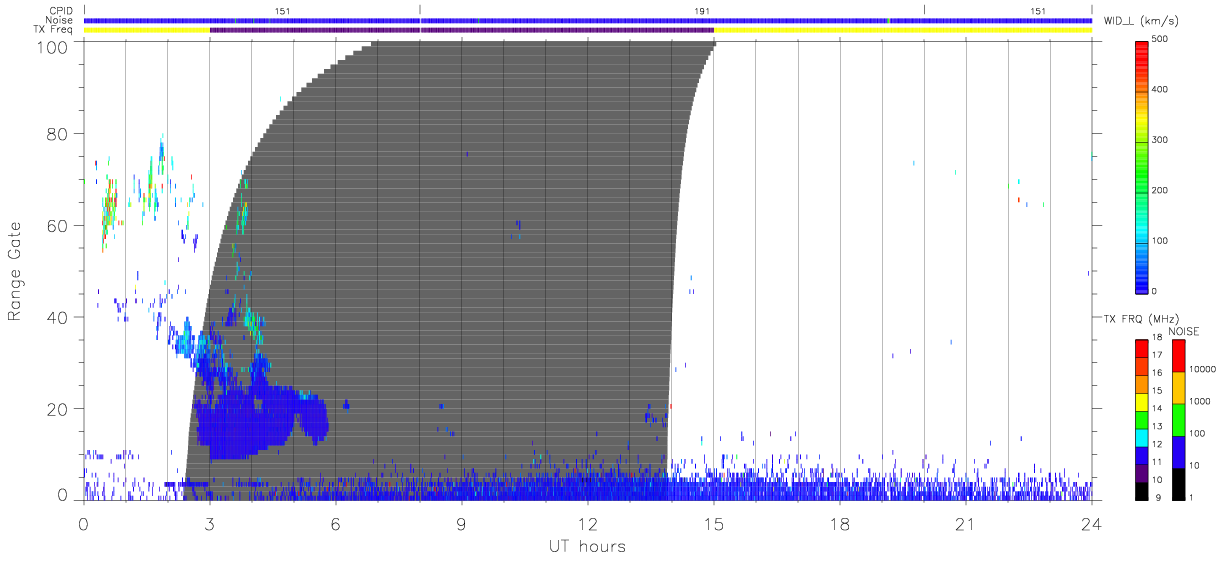This screenshot has height=567, width=1228.
Task: Click Range Gate axis tick '20'
Action: pos(58,409)
